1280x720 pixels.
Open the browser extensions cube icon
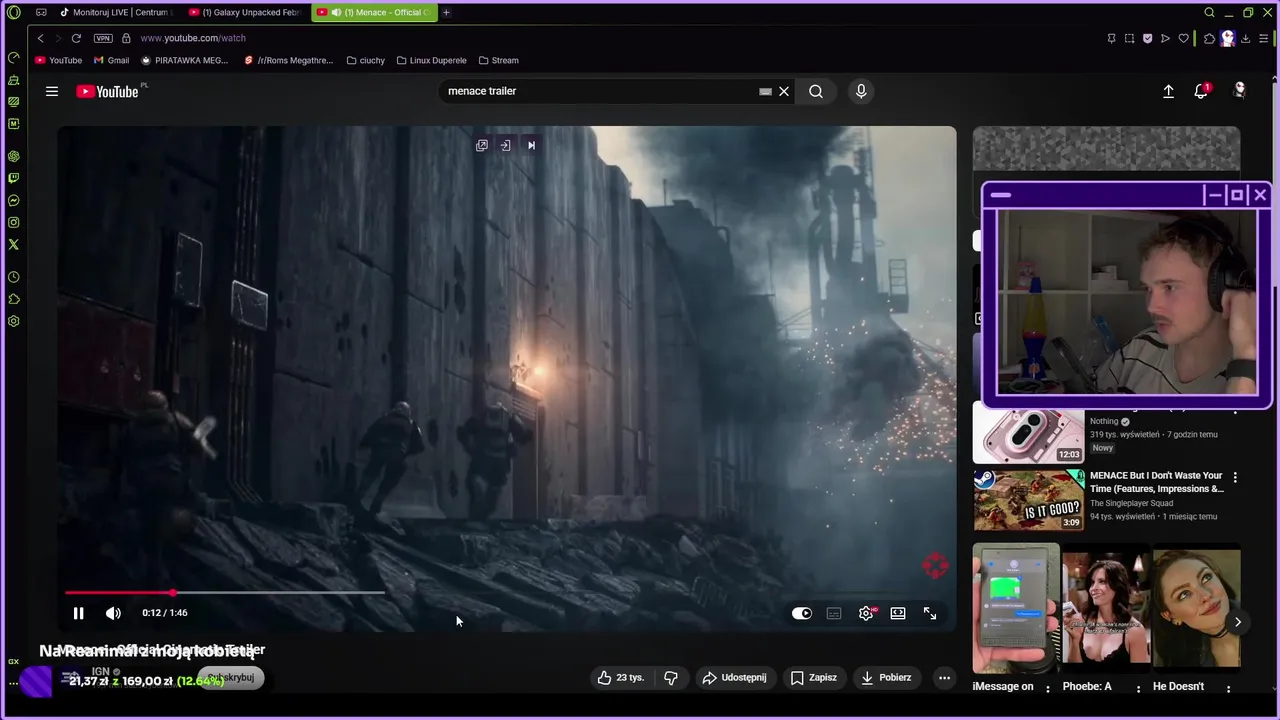(1209, 38)
